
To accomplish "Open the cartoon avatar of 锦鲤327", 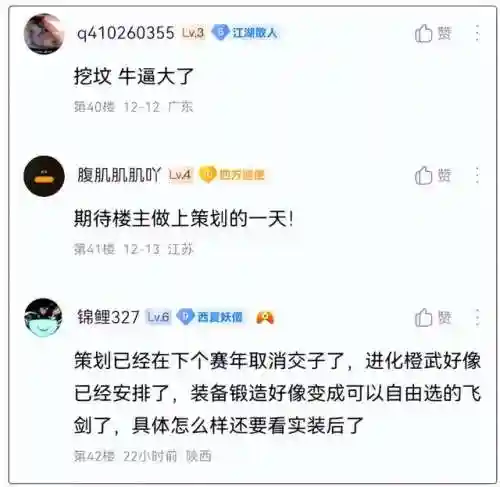I will pos(43,317).
